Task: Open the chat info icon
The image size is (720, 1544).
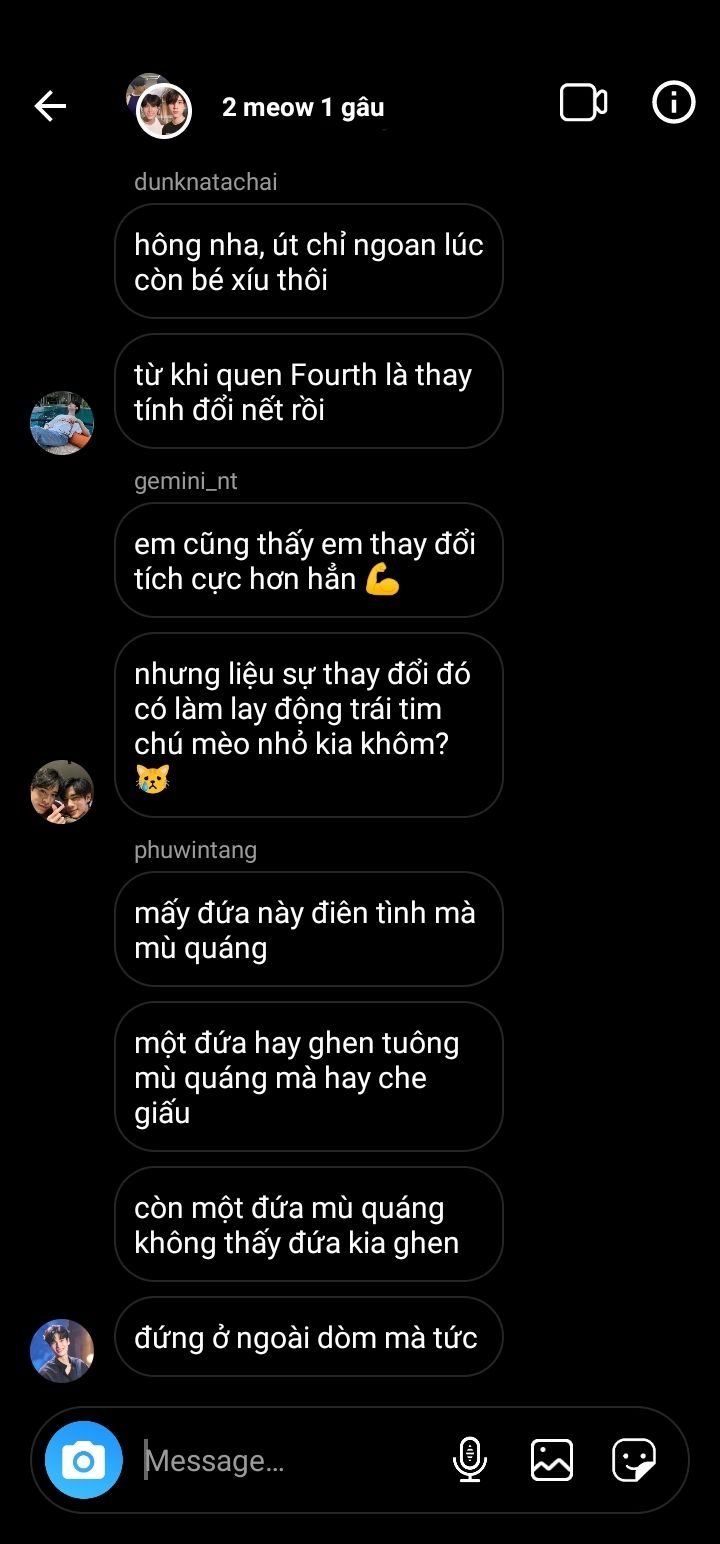Action: pyautogui.click(x=674, y=102)
